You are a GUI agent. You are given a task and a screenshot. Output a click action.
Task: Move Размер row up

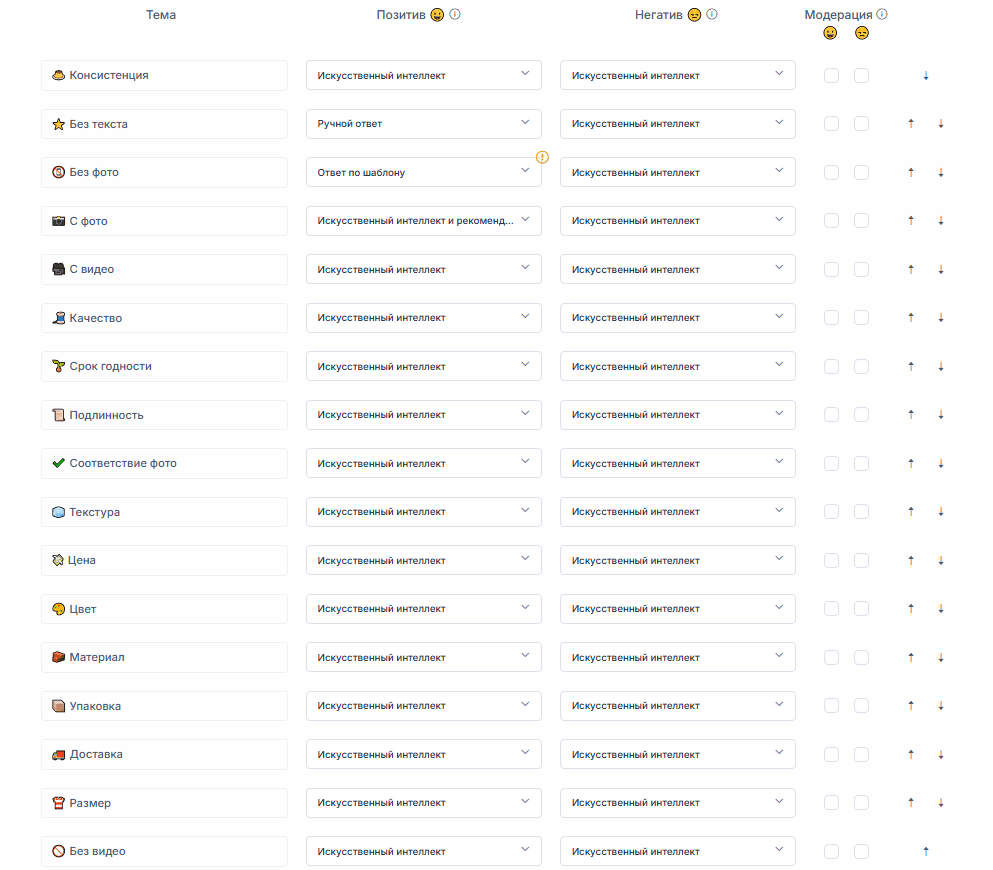coord(911,803)
